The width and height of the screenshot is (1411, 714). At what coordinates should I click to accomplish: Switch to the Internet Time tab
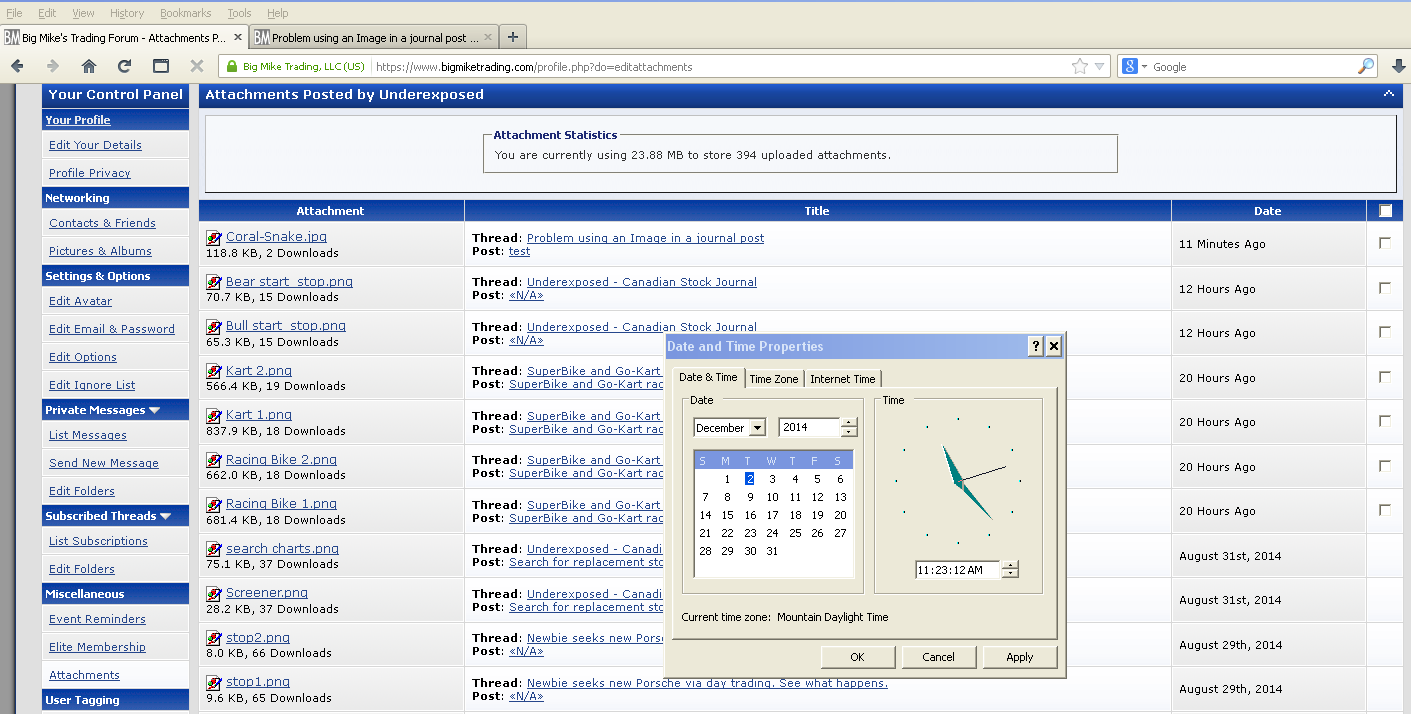[x=843, y=379]
